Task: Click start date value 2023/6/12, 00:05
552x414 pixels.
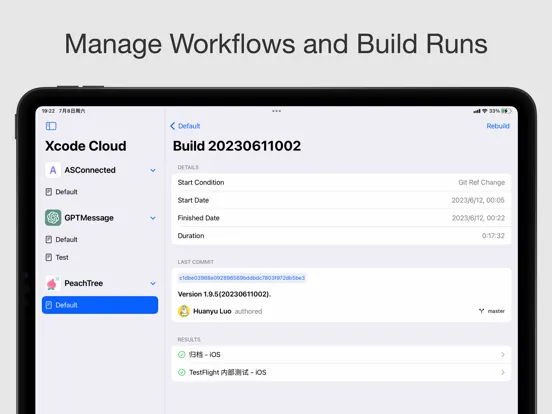Action: coord(478,200)
